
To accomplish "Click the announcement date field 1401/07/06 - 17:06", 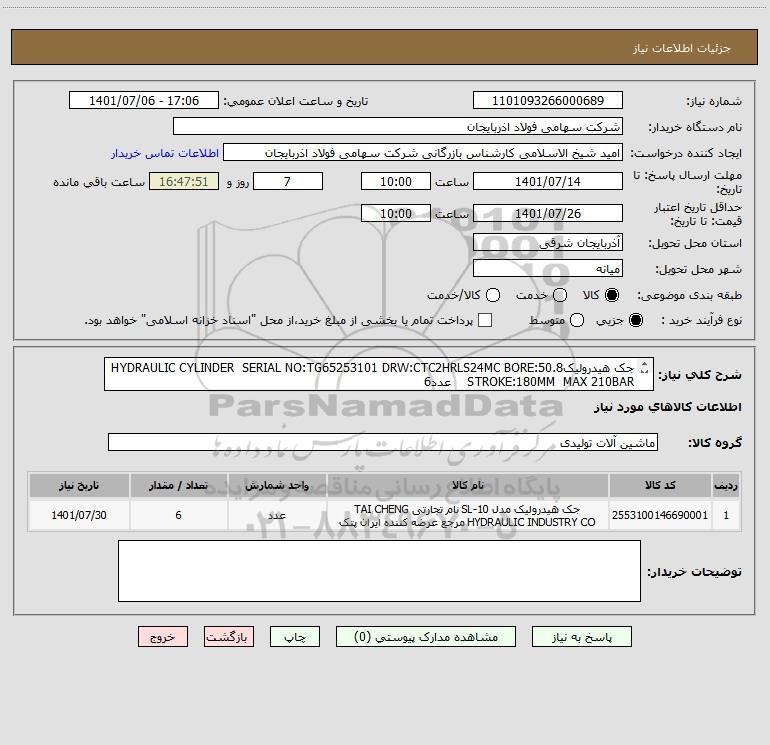I will tap(144, 100).
